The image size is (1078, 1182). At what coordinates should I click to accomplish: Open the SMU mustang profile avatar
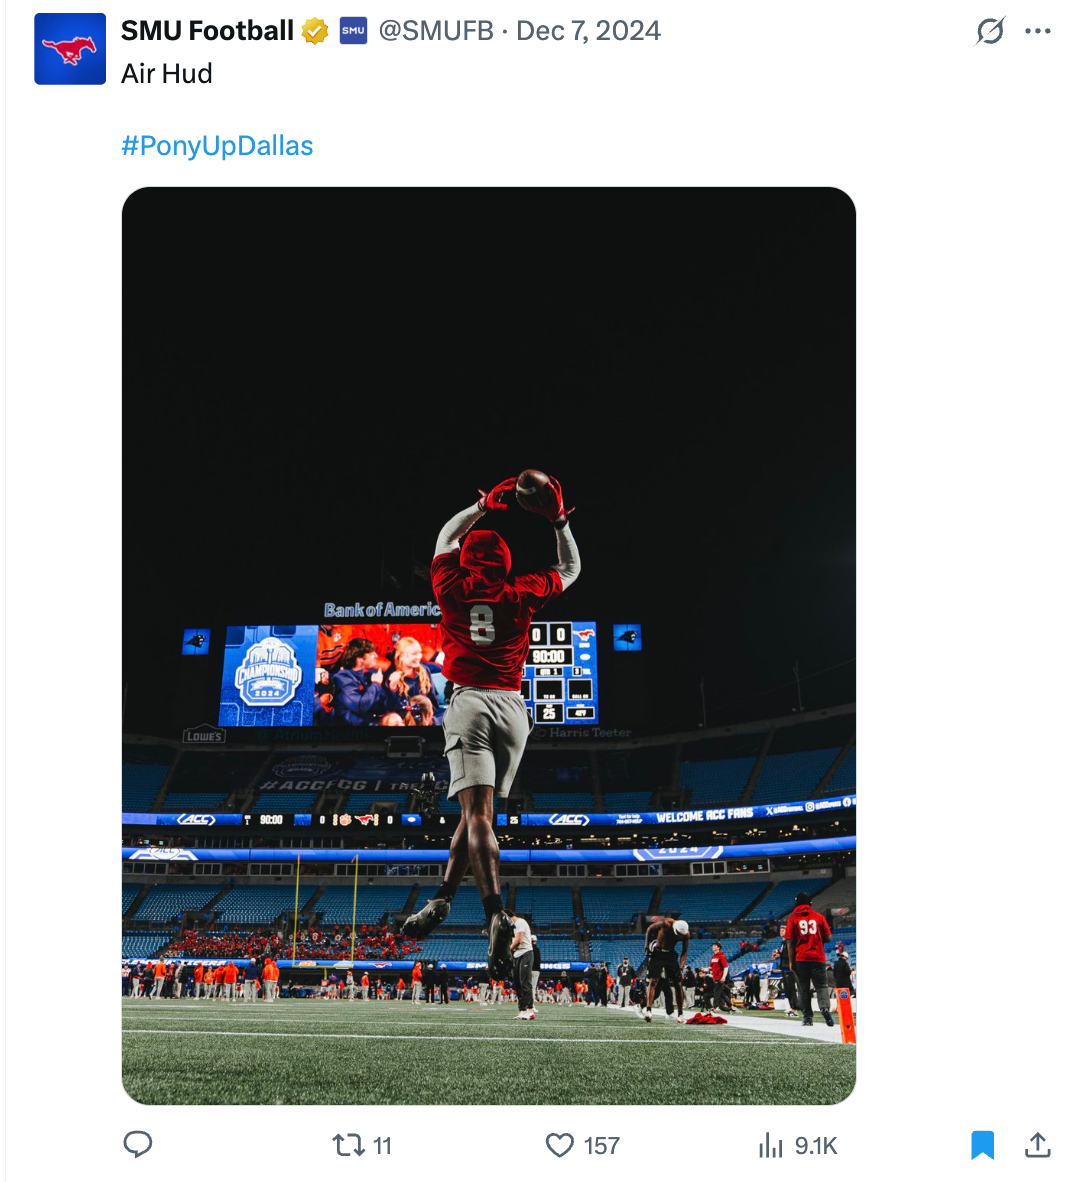click(70, 49)
